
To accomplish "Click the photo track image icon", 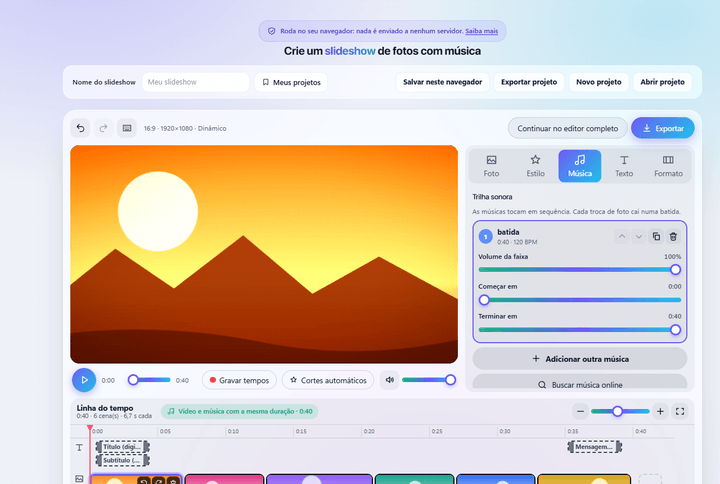I will coord(79,479).
